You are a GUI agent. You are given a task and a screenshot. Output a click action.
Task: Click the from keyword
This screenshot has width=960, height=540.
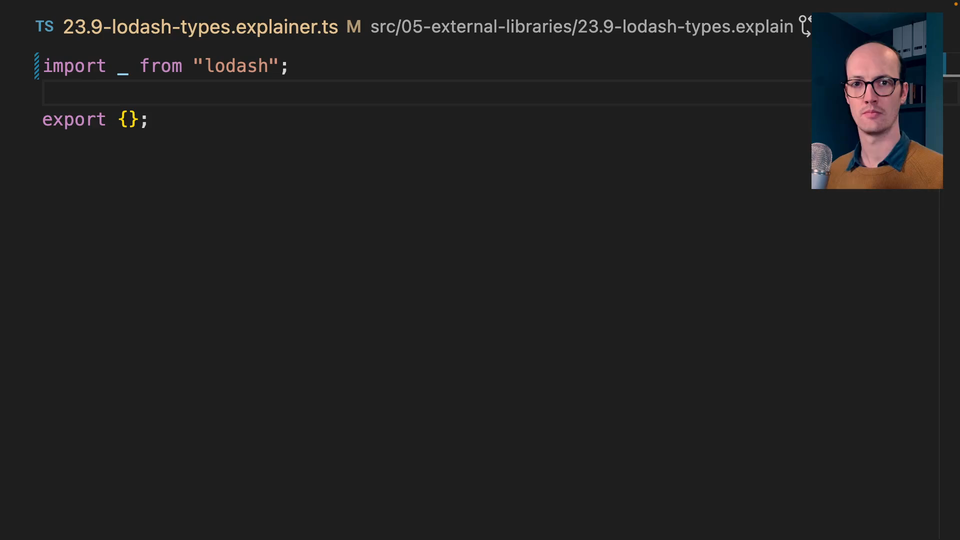coord(161,66)
